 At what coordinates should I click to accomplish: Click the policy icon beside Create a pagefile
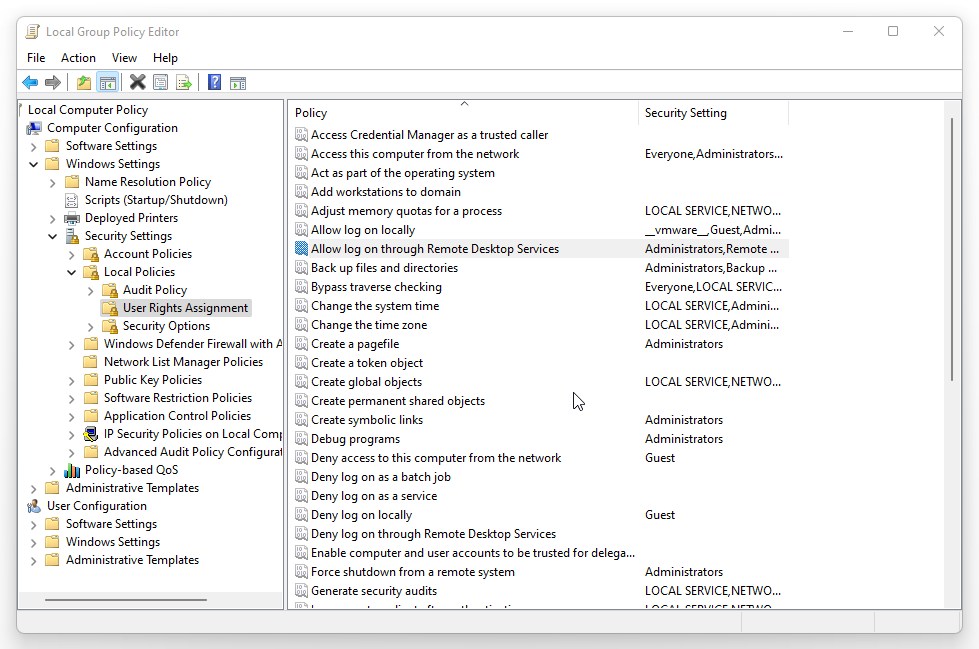pyautogui.click(x=301, y=344)
